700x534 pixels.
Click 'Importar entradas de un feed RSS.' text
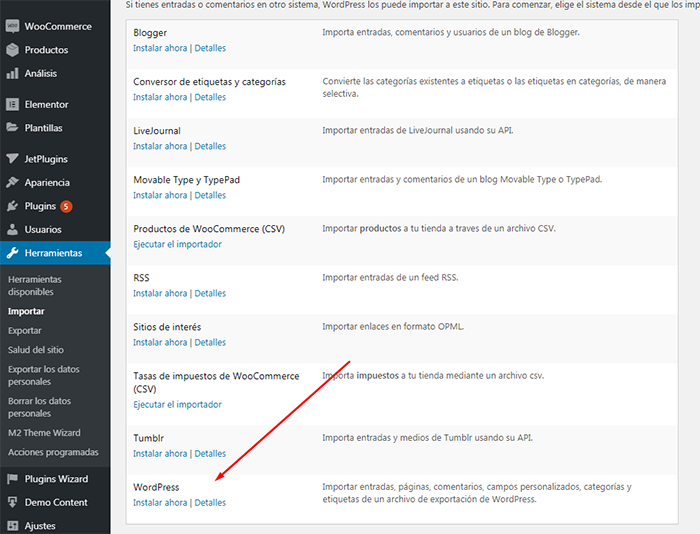pyautogui.click(x=390, y=278)
